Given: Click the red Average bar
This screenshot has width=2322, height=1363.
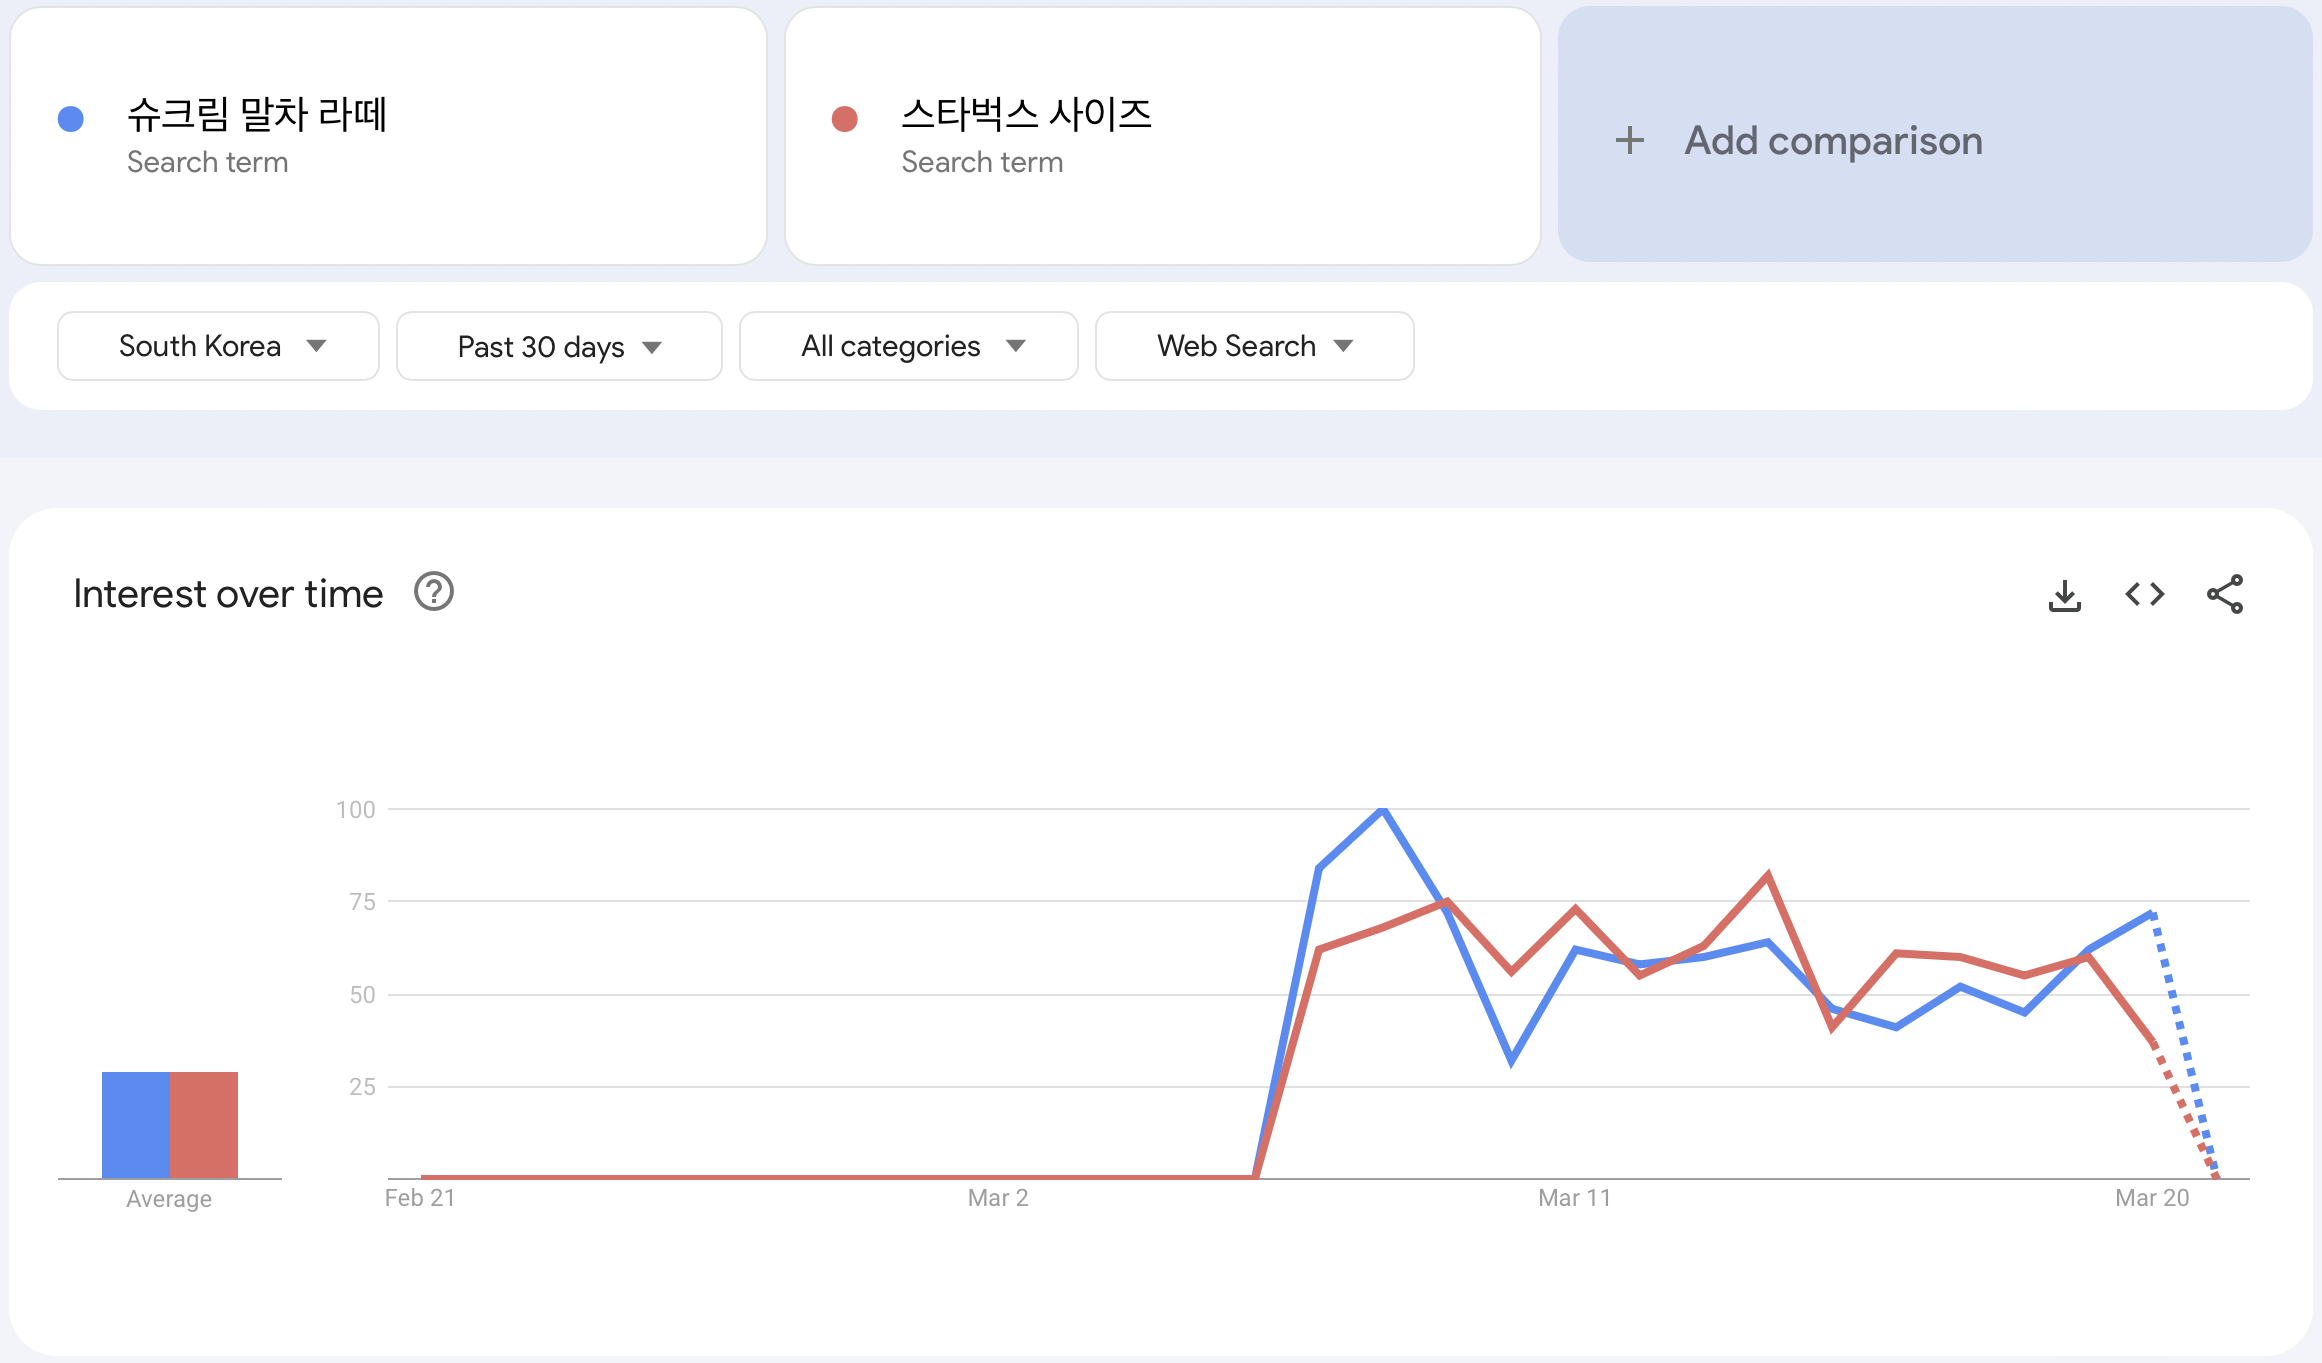Looking at the screenshot, I should pyautogui.click(x=204, y=1125).
